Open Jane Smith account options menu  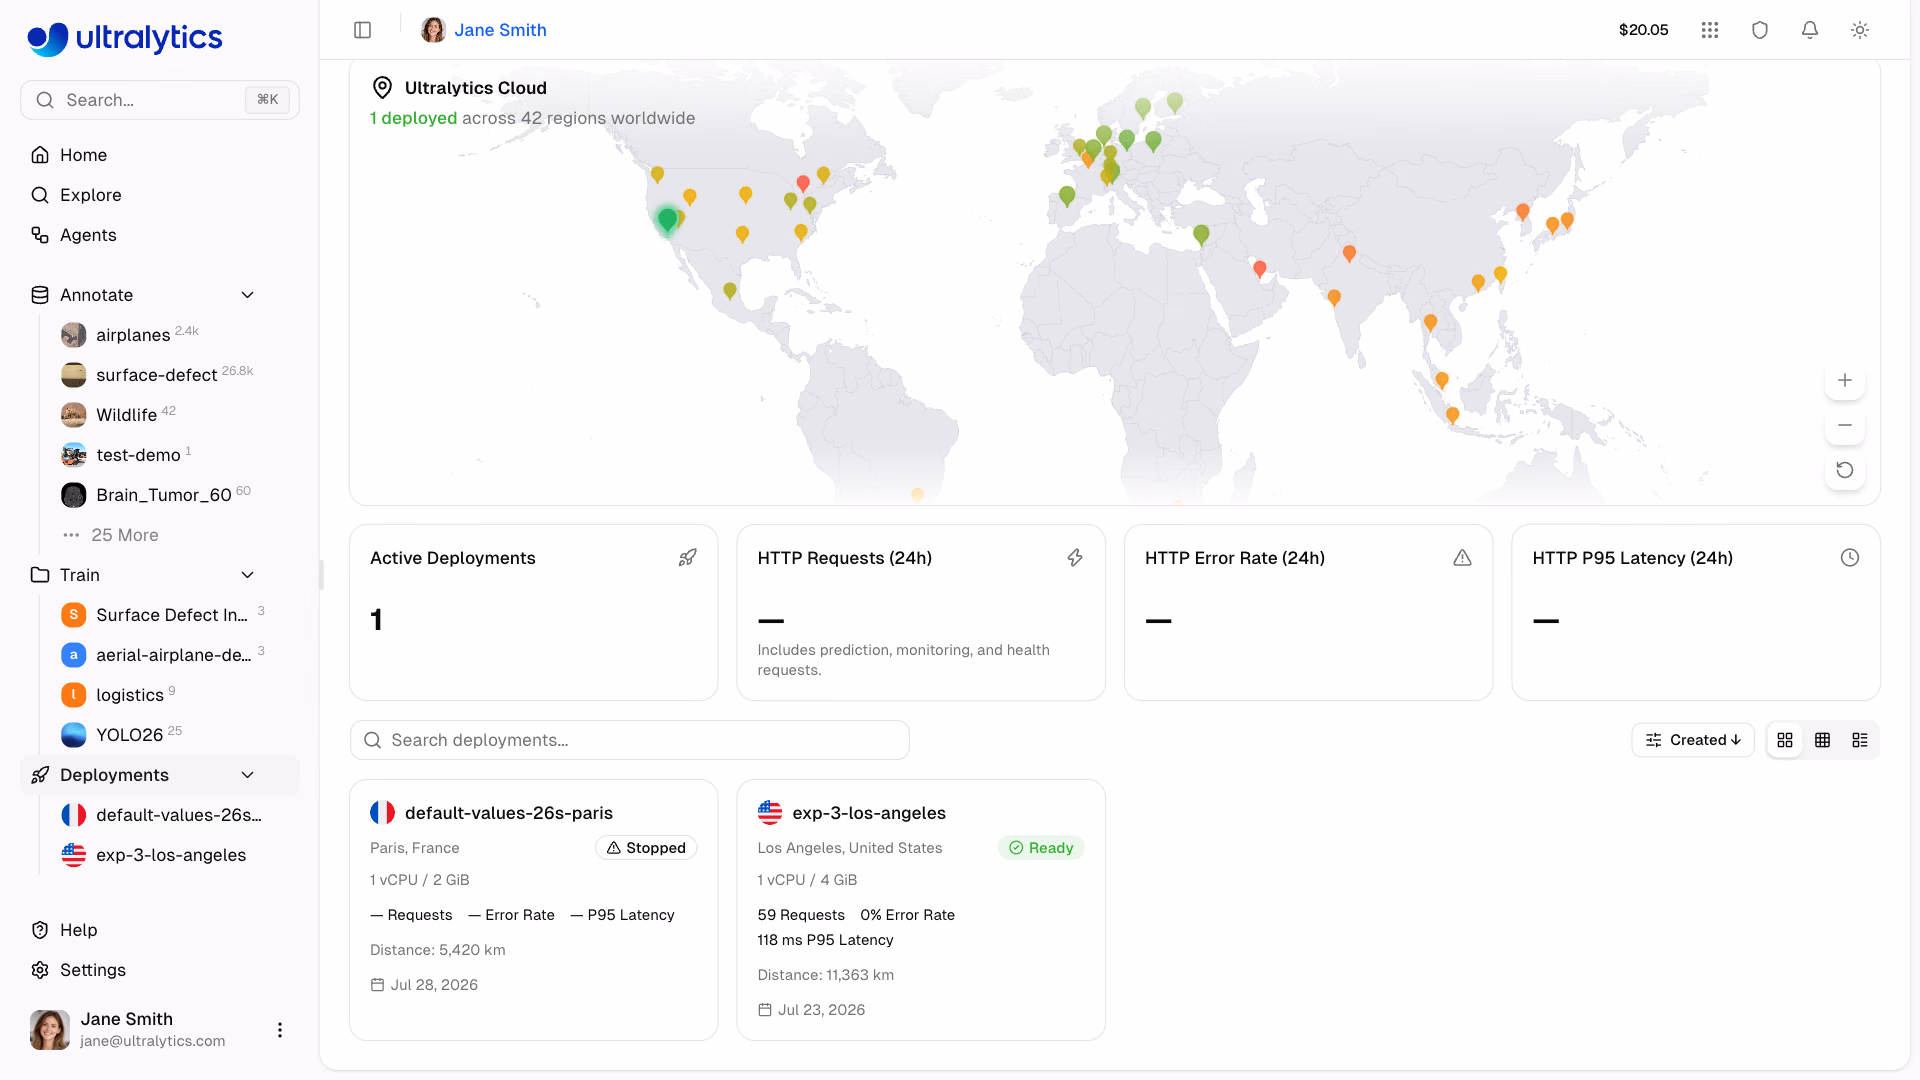(280, 1030)
